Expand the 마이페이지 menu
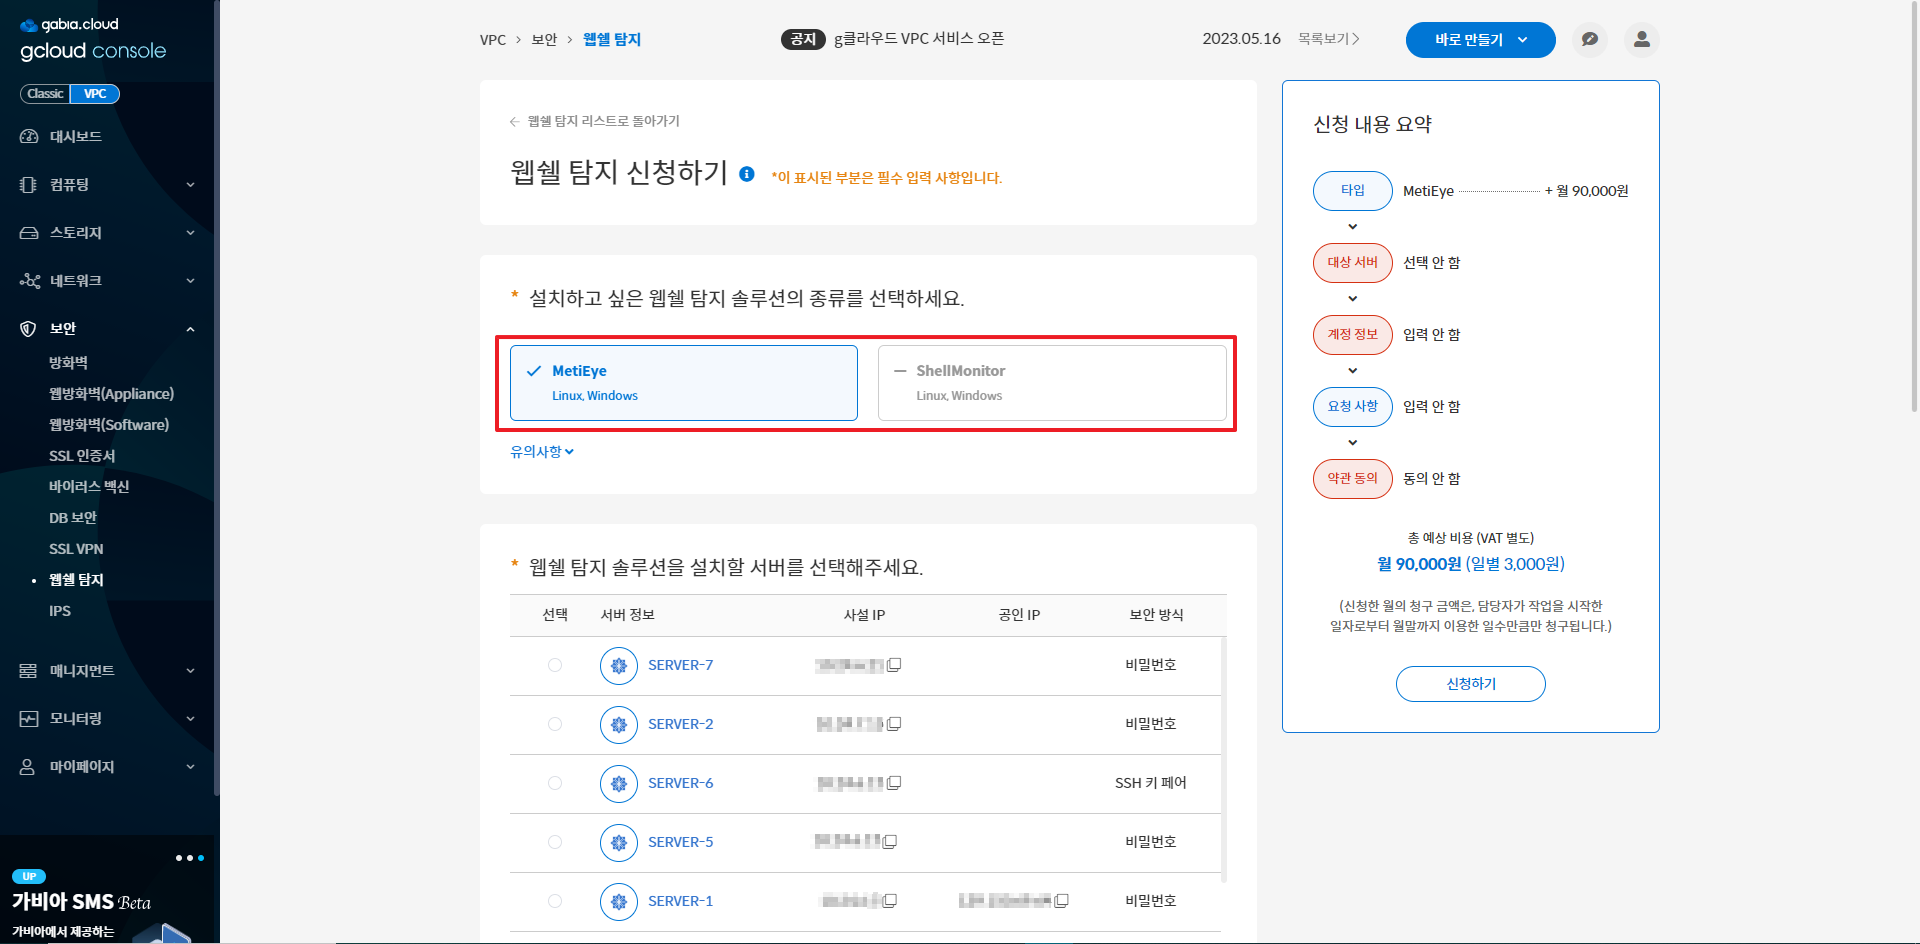The height and width of the screenshot is (944, 1920). tap(108, 766)
